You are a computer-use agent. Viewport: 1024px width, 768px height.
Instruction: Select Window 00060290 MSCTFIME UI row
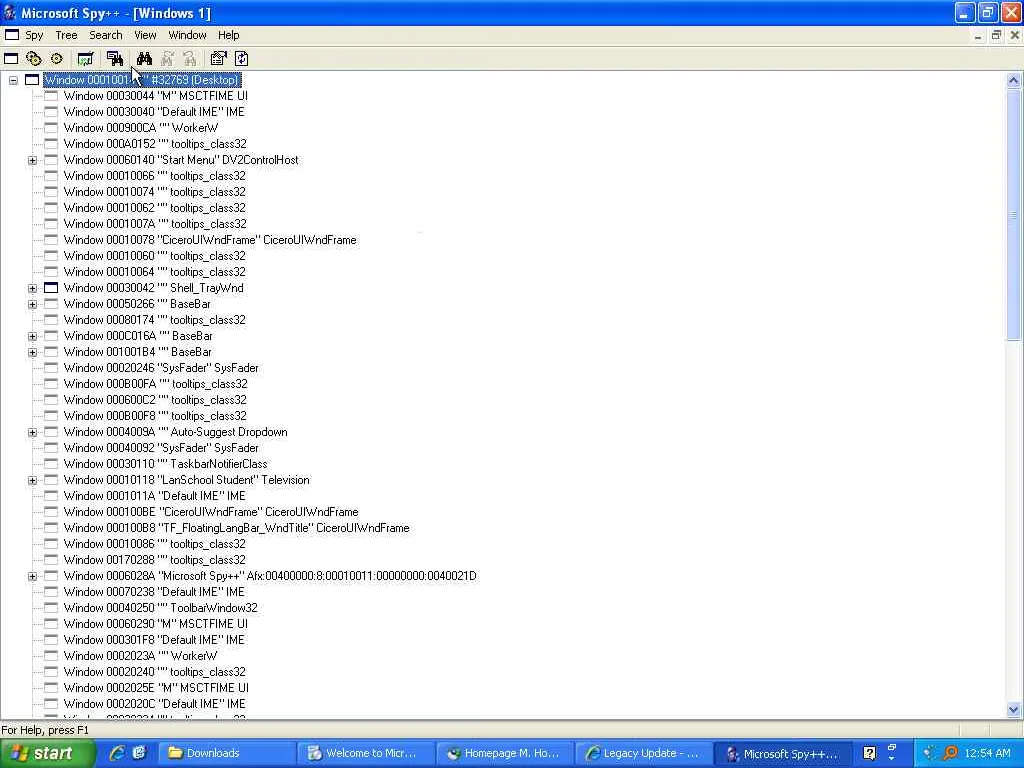click(156, 624)
